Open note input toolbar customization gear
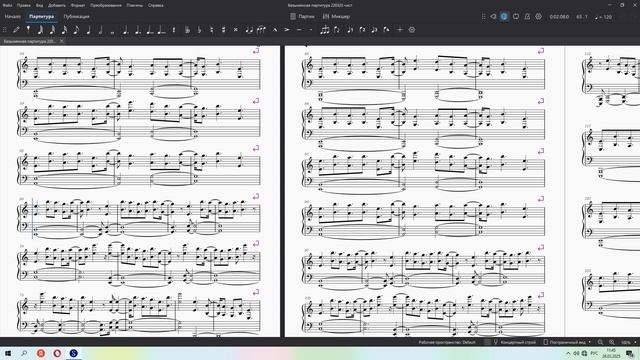 click(x=412, y=29)
